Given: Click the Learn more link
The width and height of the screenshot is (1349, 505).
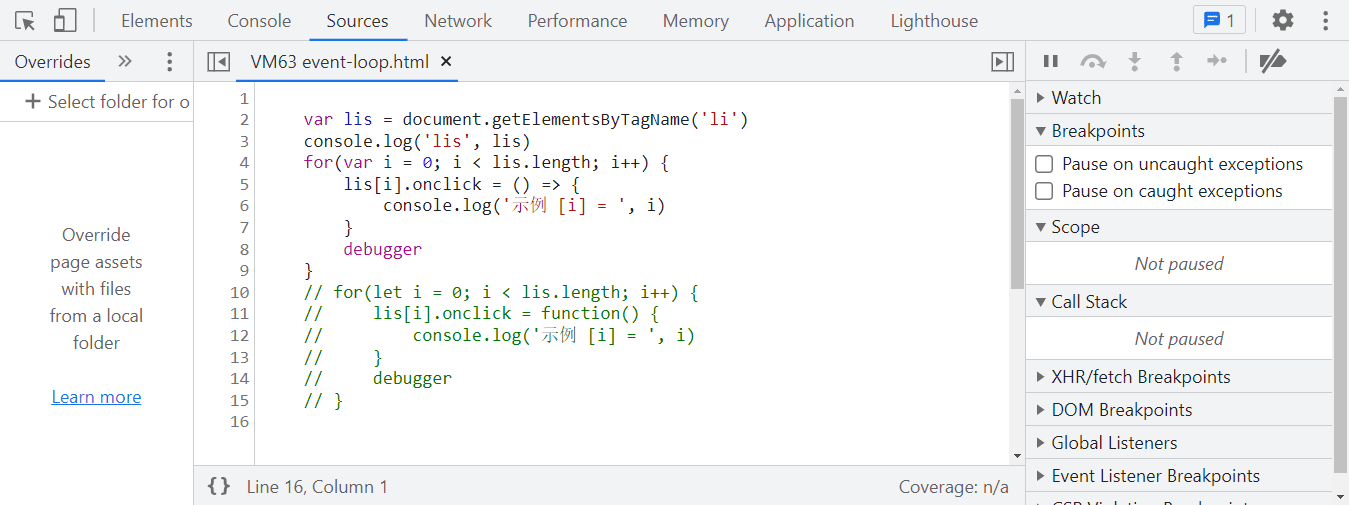Looking at the screenshot, I should point(96,397).
